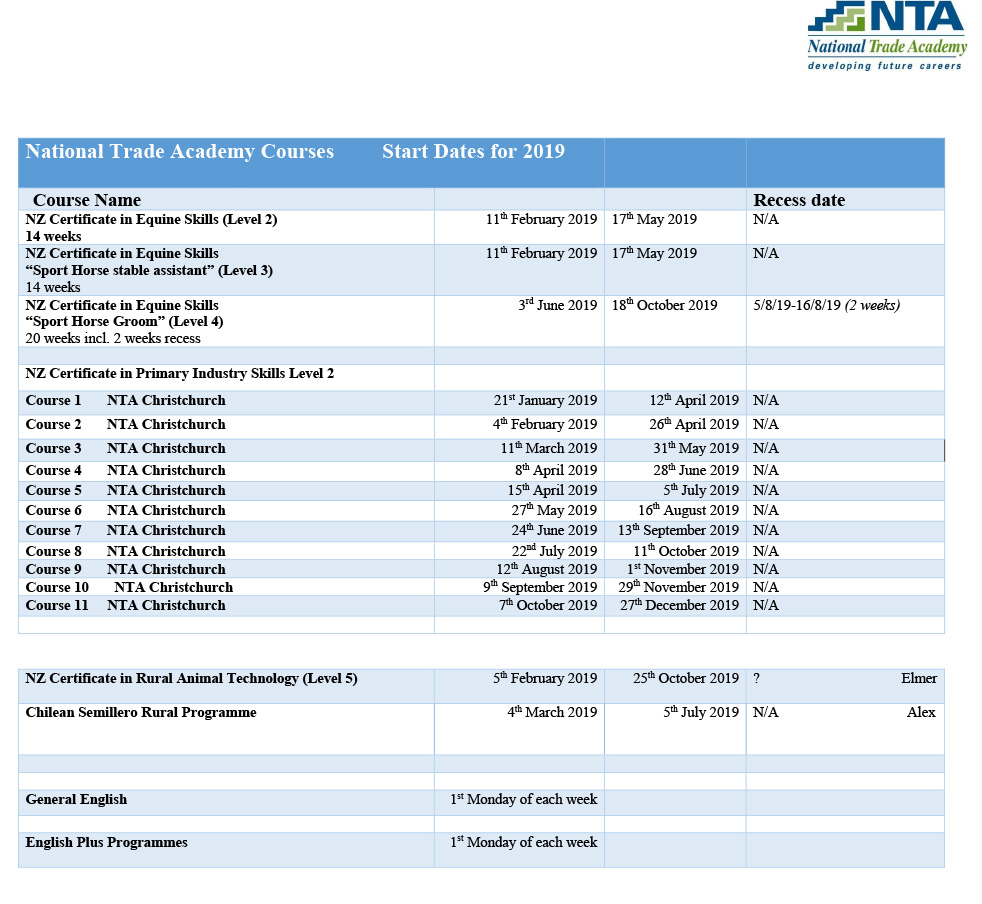Viewport: 982px width, 904px height.
Task: Select the 'Course 2 NTA Christchurch' row
Action: [481, 426]
